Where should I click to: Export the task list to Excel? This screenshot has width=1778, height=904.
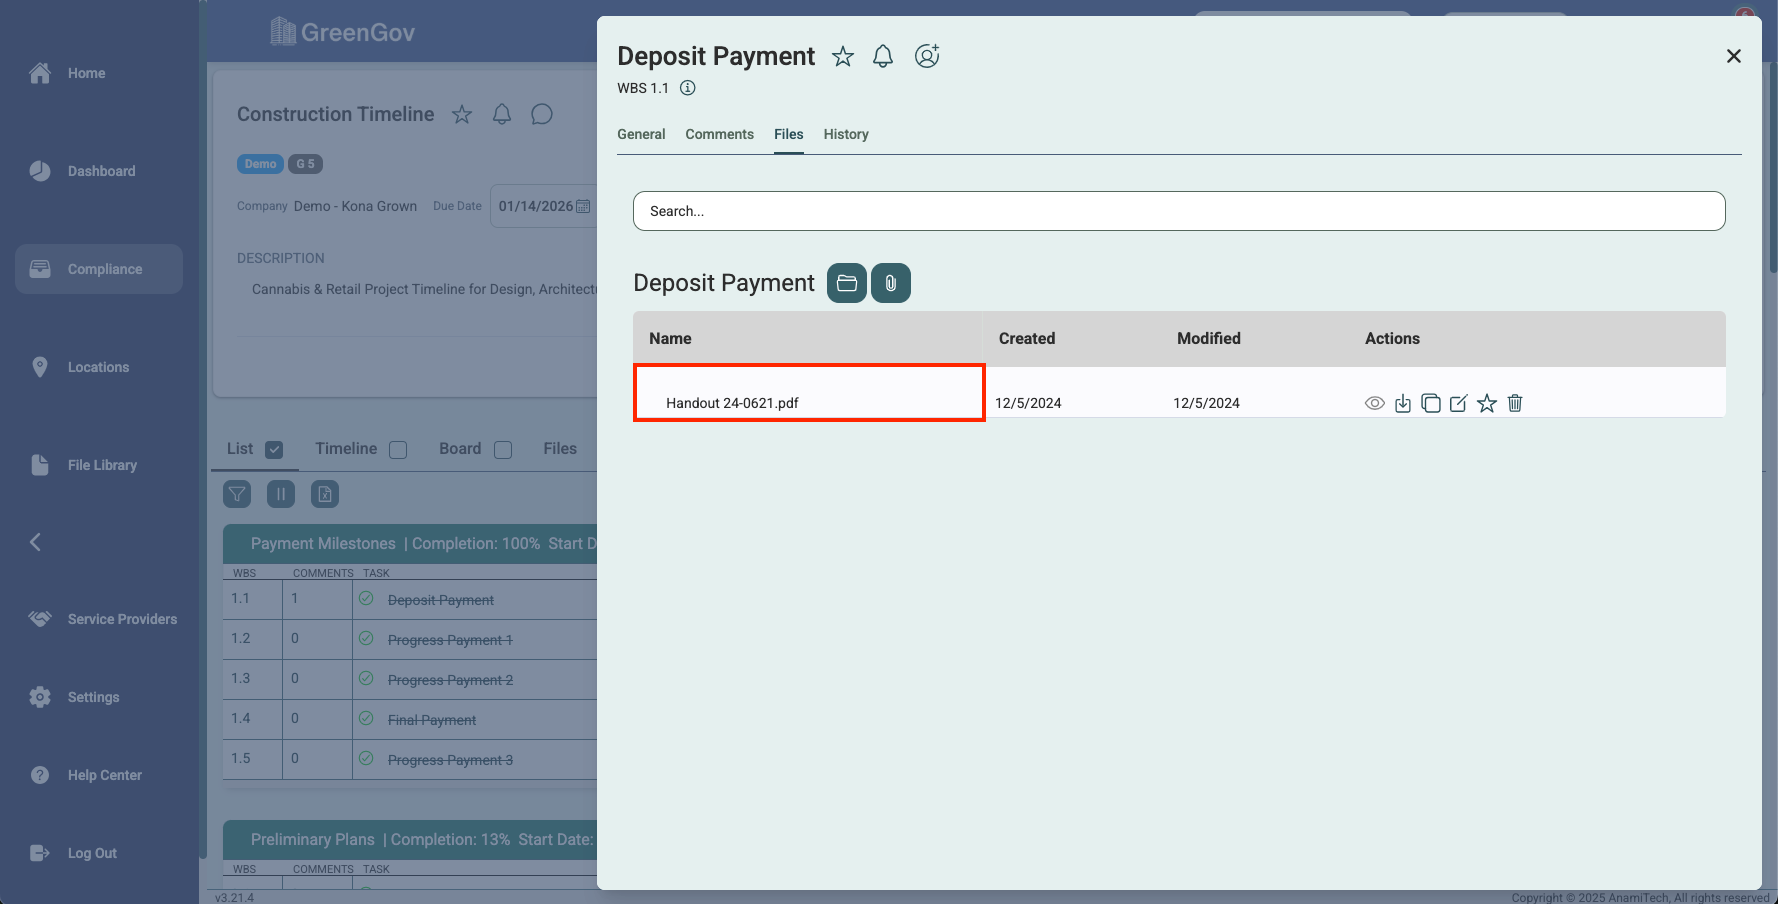coord(325,494)
